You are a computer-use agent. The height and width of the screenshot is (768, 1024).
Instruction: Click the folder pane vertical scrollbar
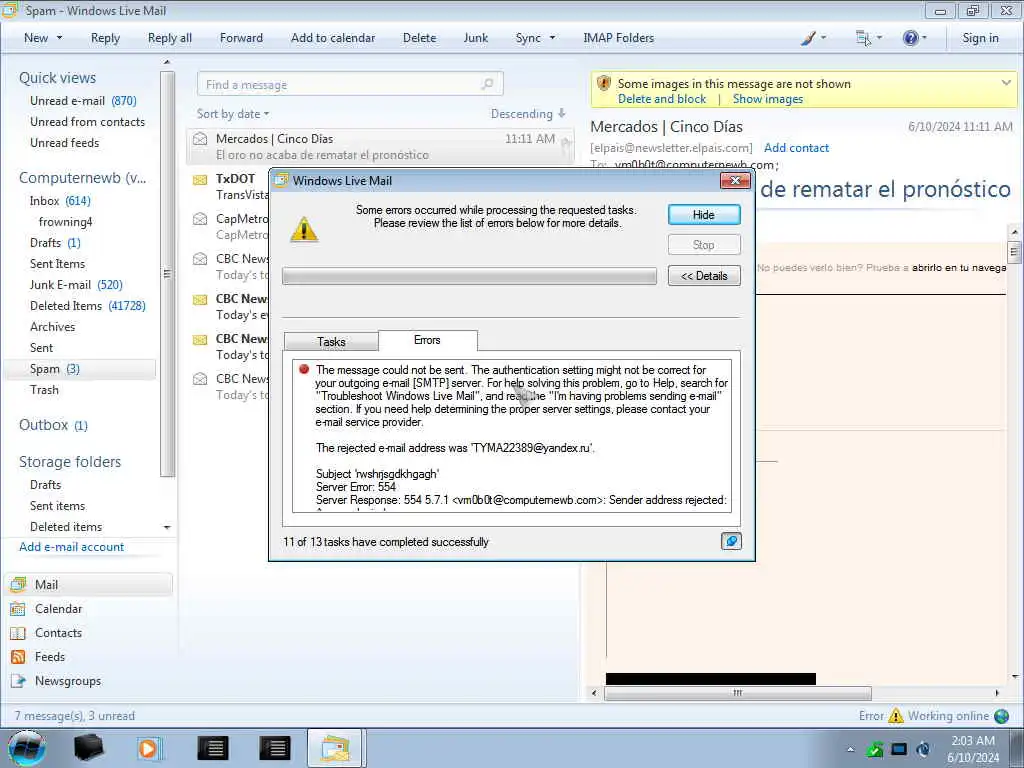[x=167, y=274]
